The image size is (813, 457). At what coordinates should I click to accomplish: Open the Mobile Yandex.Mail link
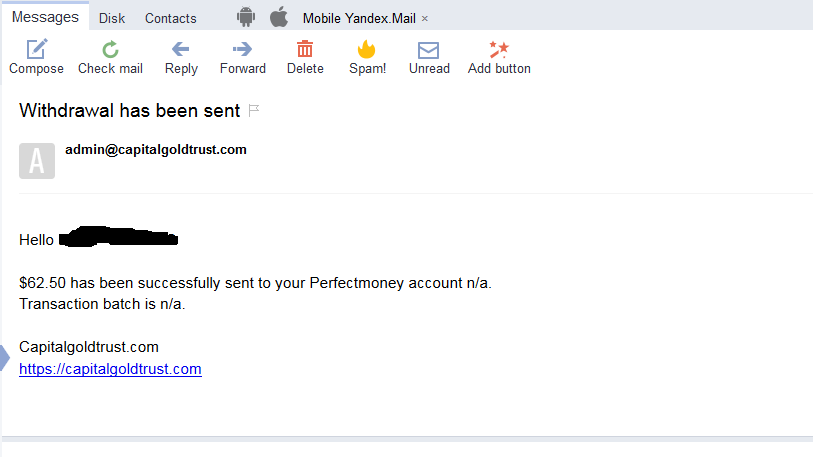pyautogui.click(x=359, y=18)
